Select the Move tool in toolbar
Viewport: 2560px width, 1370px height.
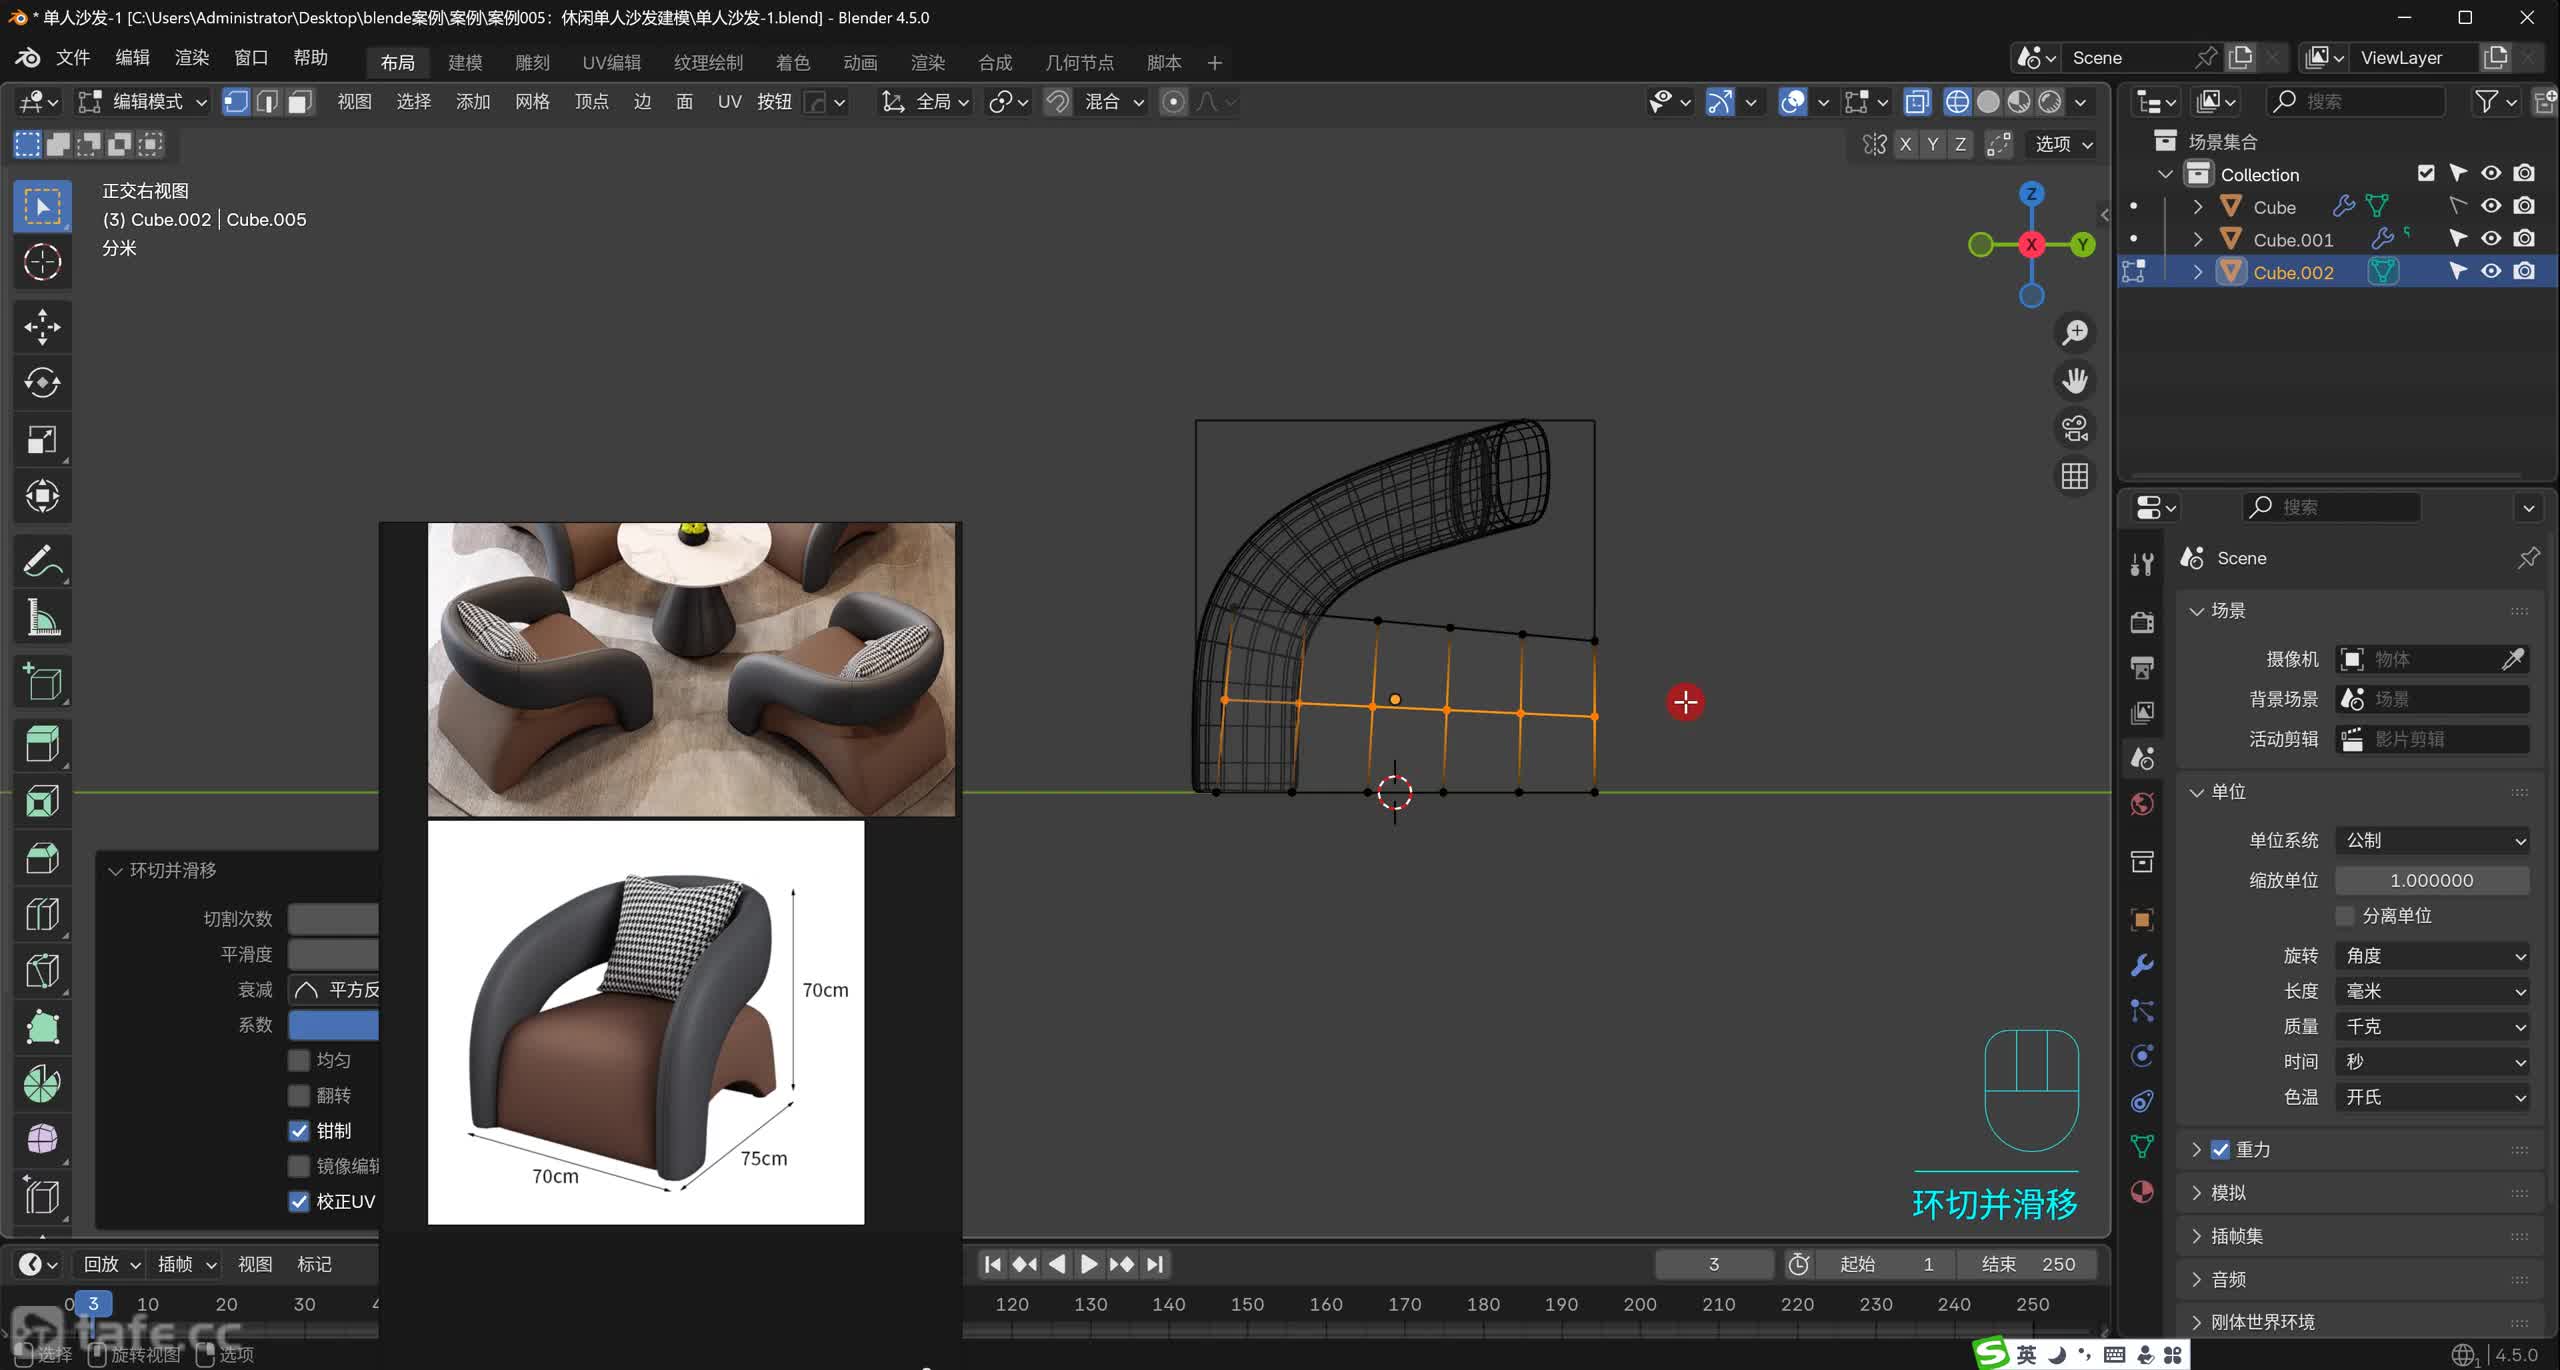click(42, 326)
